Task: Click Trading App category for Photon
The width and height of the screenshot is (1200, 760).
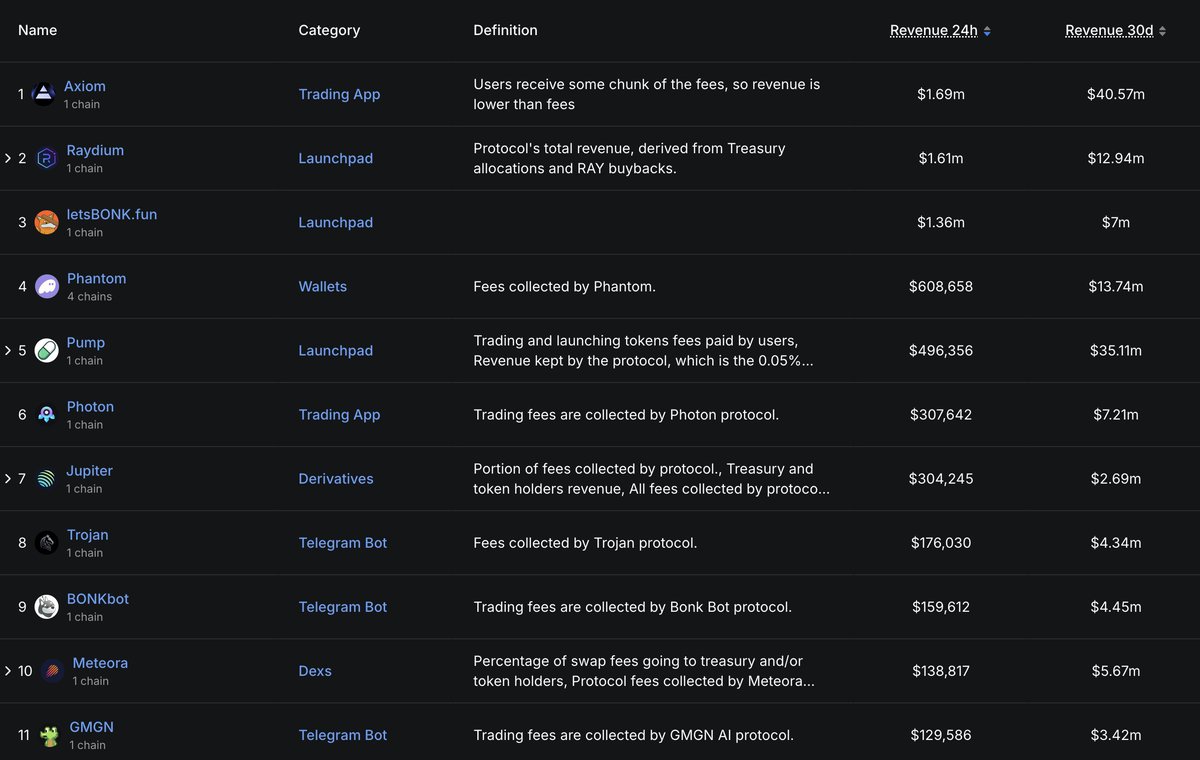Action: point(339,414)
